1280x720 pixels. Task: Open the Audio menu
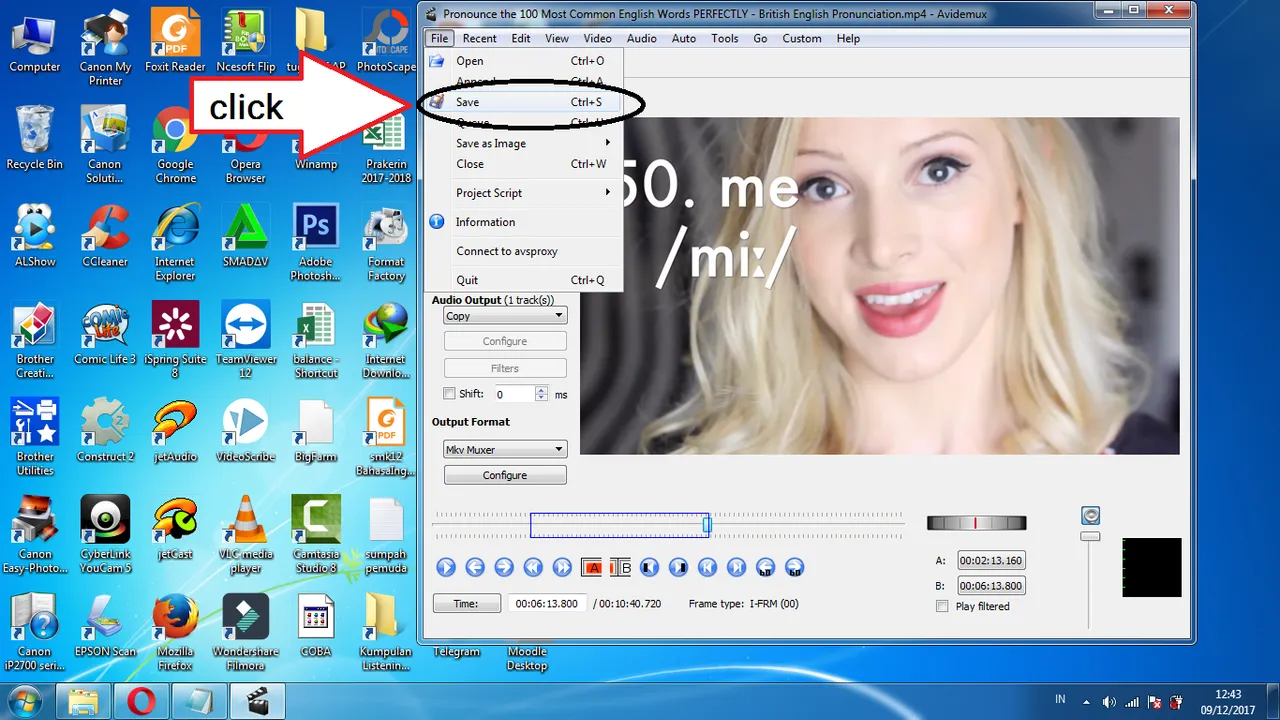tap(641, 38)
